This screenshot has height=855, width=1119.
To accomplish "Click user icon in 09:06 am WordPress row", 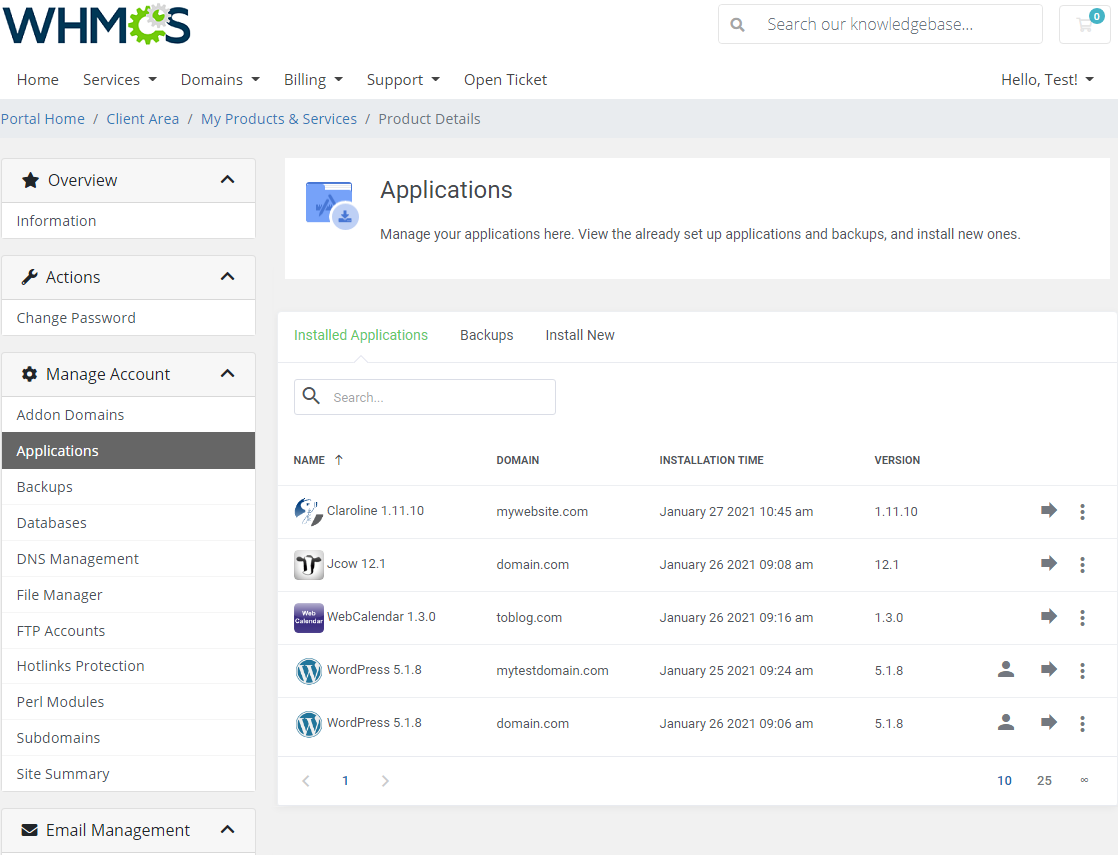I will (1006, 722).
